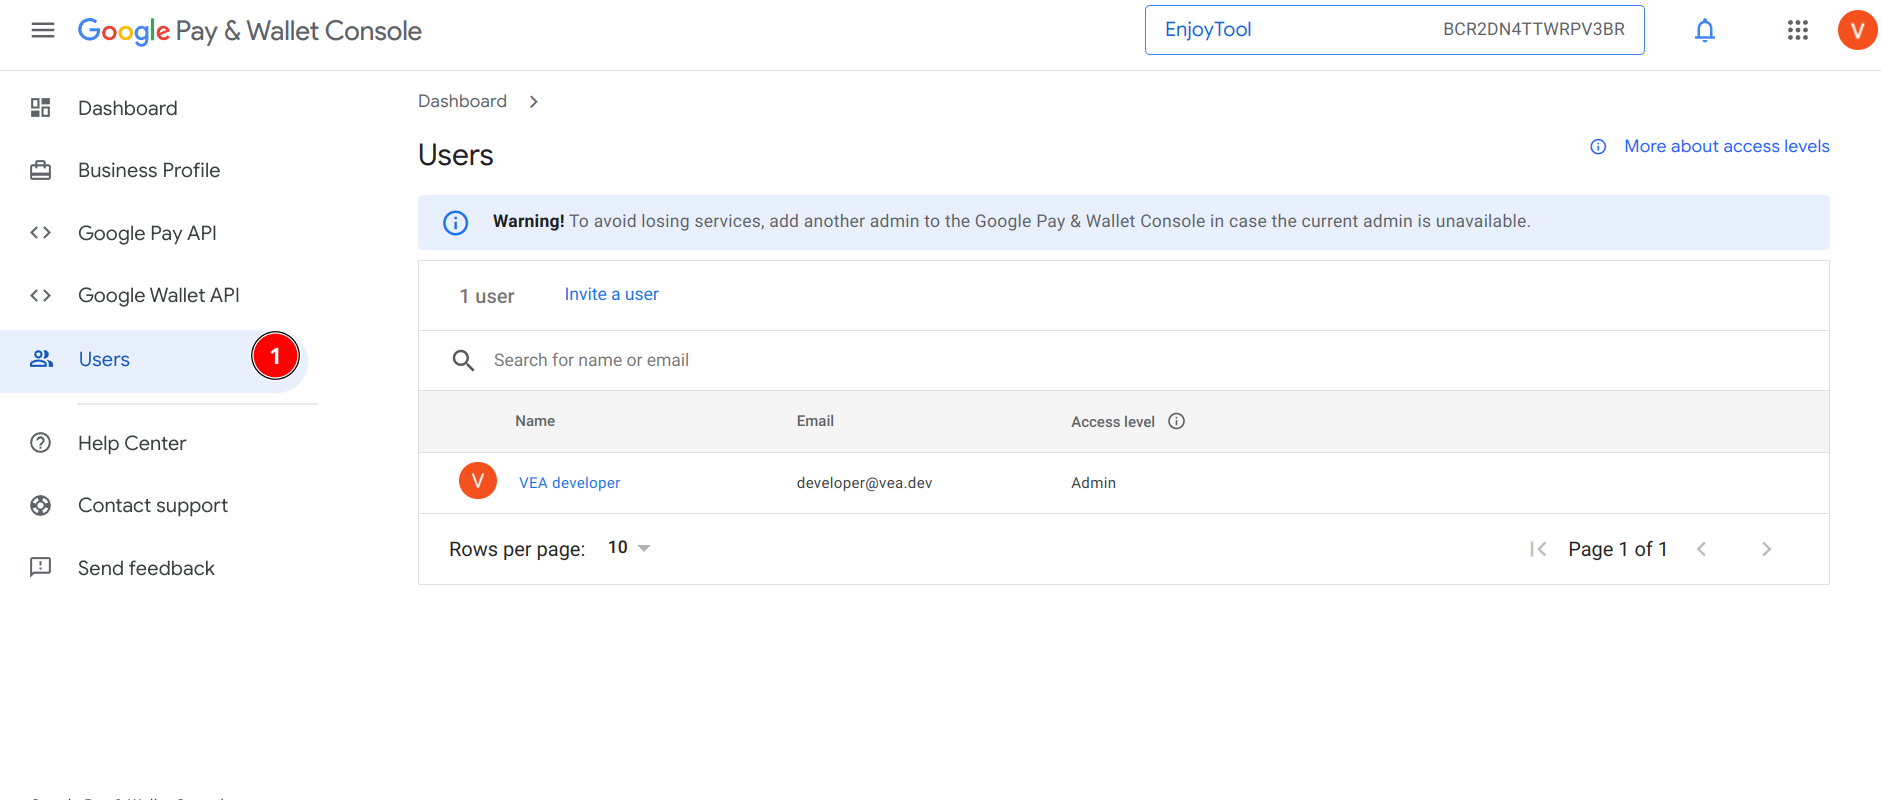The width and height of the screenshot is (1881, 800).
Task: Open account avatar in top bar
Action: pyautogui.click(x=1857, y=30)
